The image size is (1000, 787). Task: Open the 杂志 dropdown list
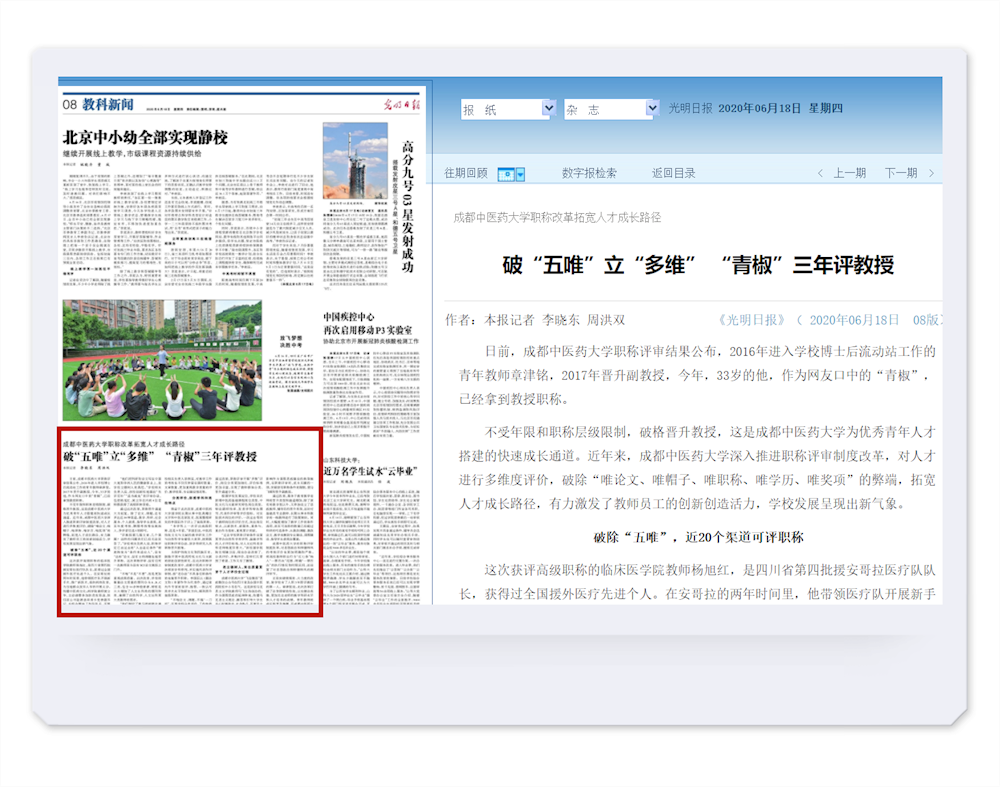pos(611,109)
